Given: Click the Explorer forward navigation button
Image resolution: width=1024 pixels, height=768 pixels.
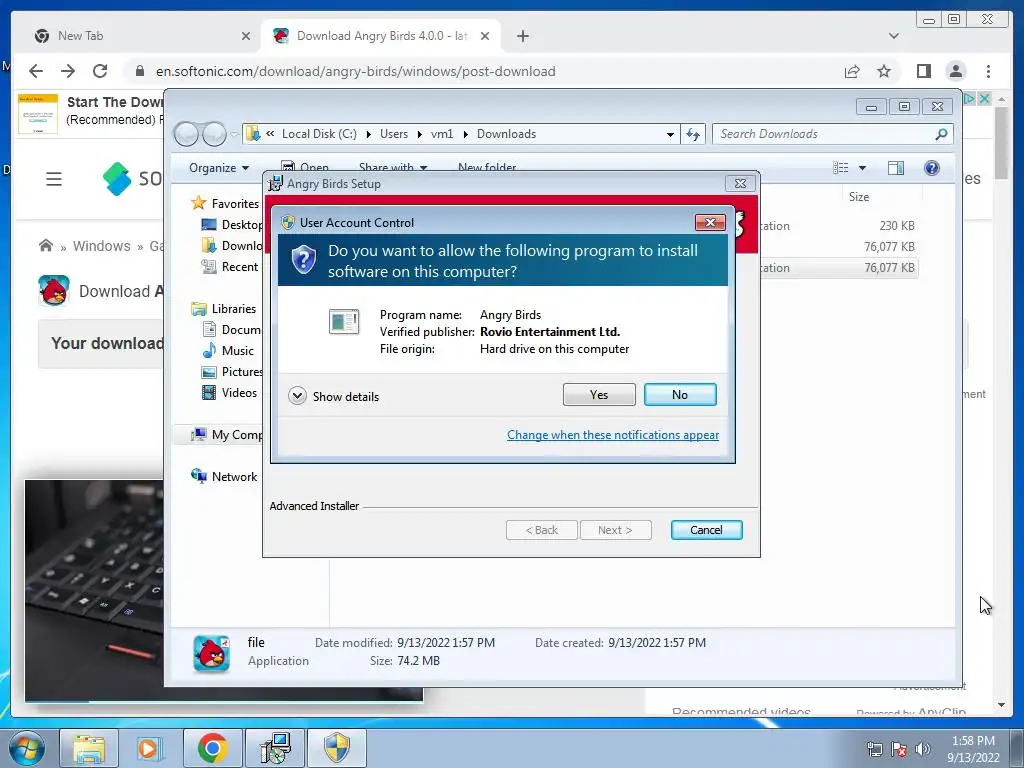Looking at the screenshot, I should [214, 134].
